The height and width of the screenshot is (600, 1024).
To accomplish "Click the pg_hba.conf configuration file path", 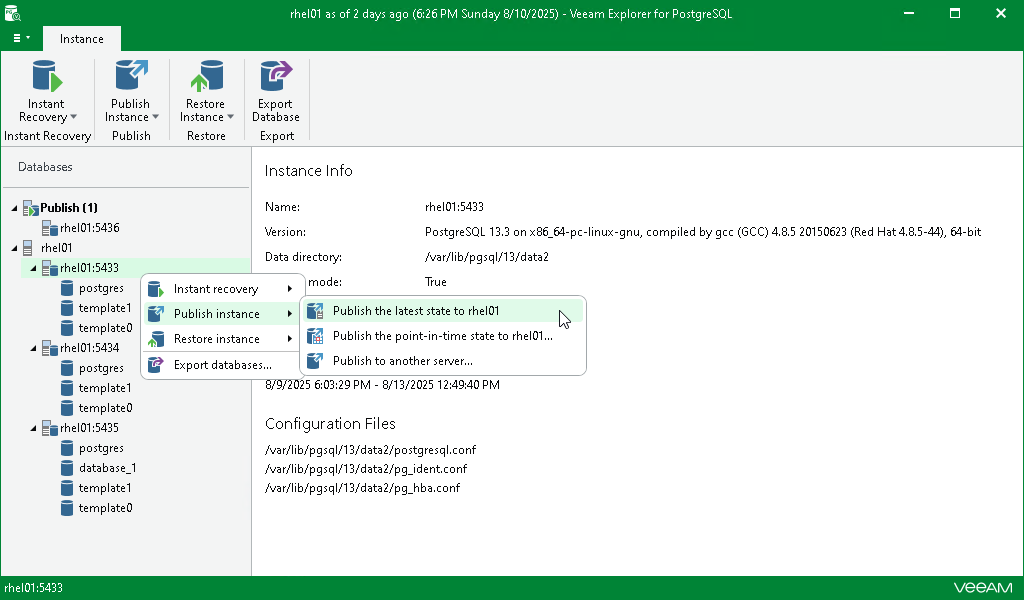I will pyautogui.click(x=362, y=488).
